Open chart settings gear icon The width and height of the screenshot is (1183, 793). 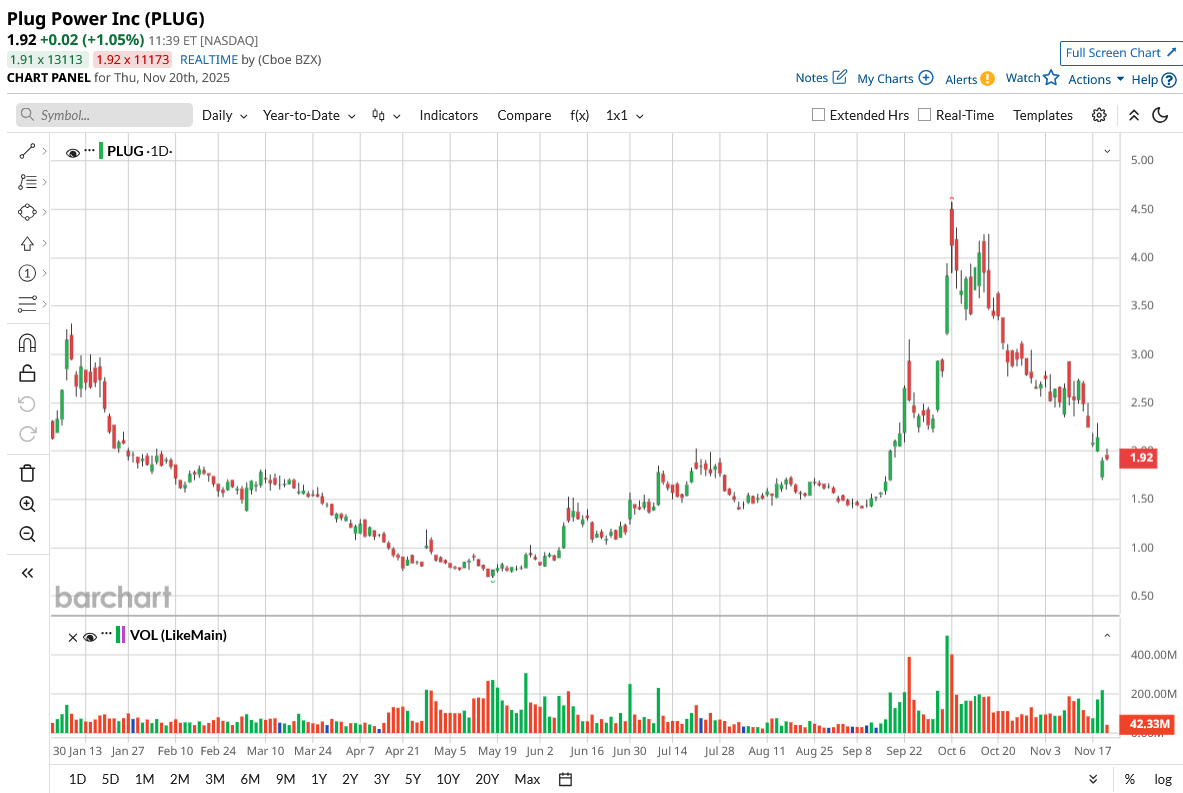(1099, 115)
